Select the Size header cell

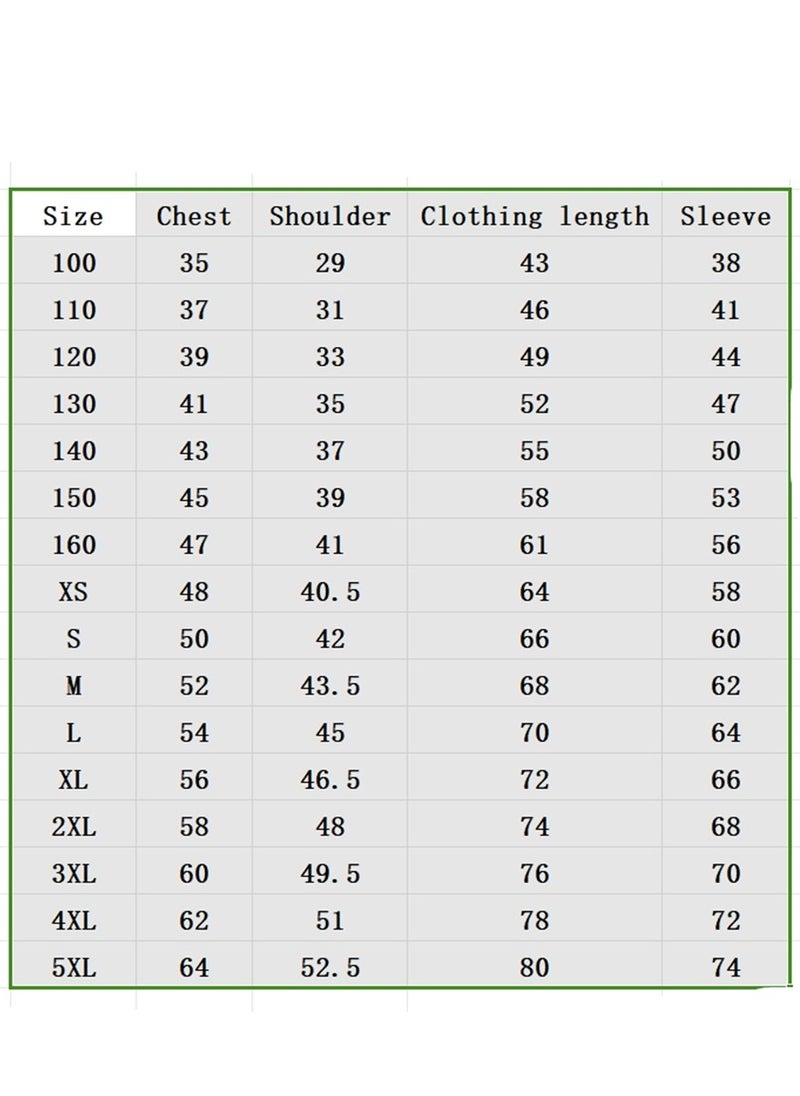(73, 214)
